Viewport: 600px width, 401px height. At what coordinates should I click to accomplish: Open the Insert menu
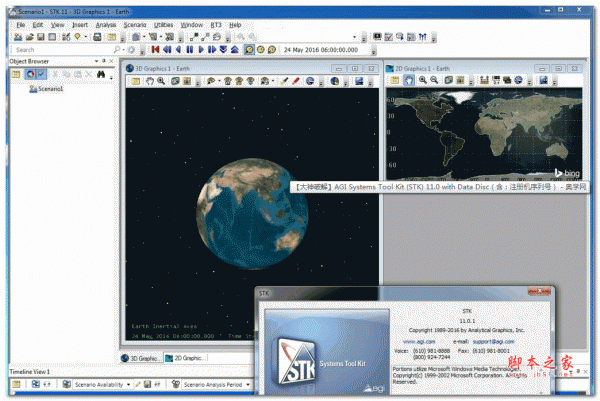80,24
